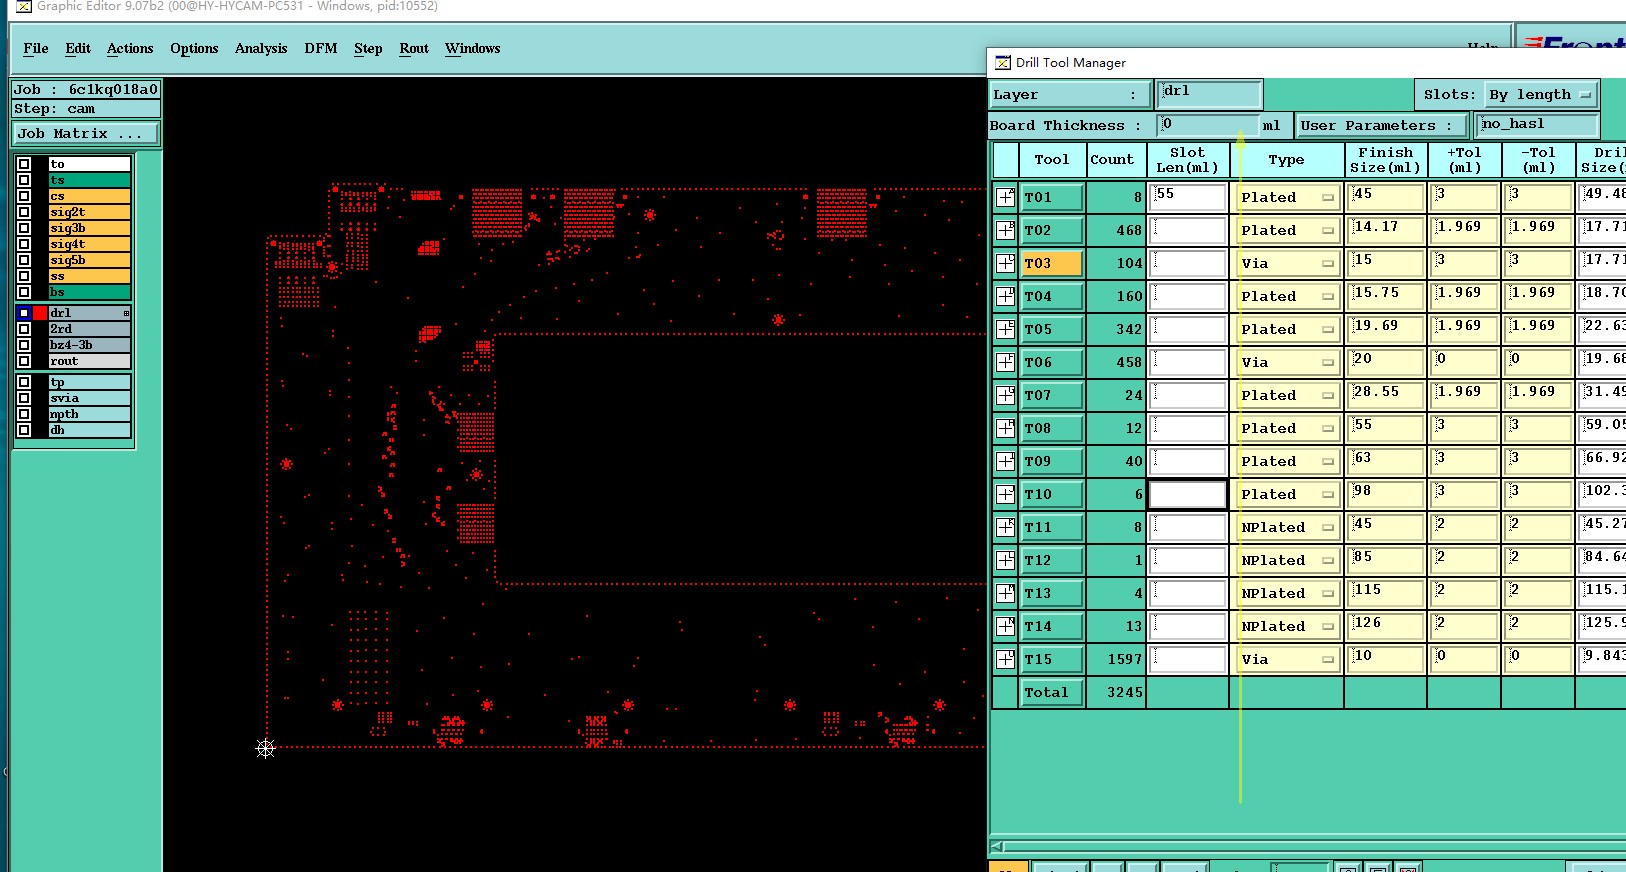This screenshot has height=872, width=1626.
Task: Open the Analysis menu
Action: pyautogui.click(x=261, y=48)
